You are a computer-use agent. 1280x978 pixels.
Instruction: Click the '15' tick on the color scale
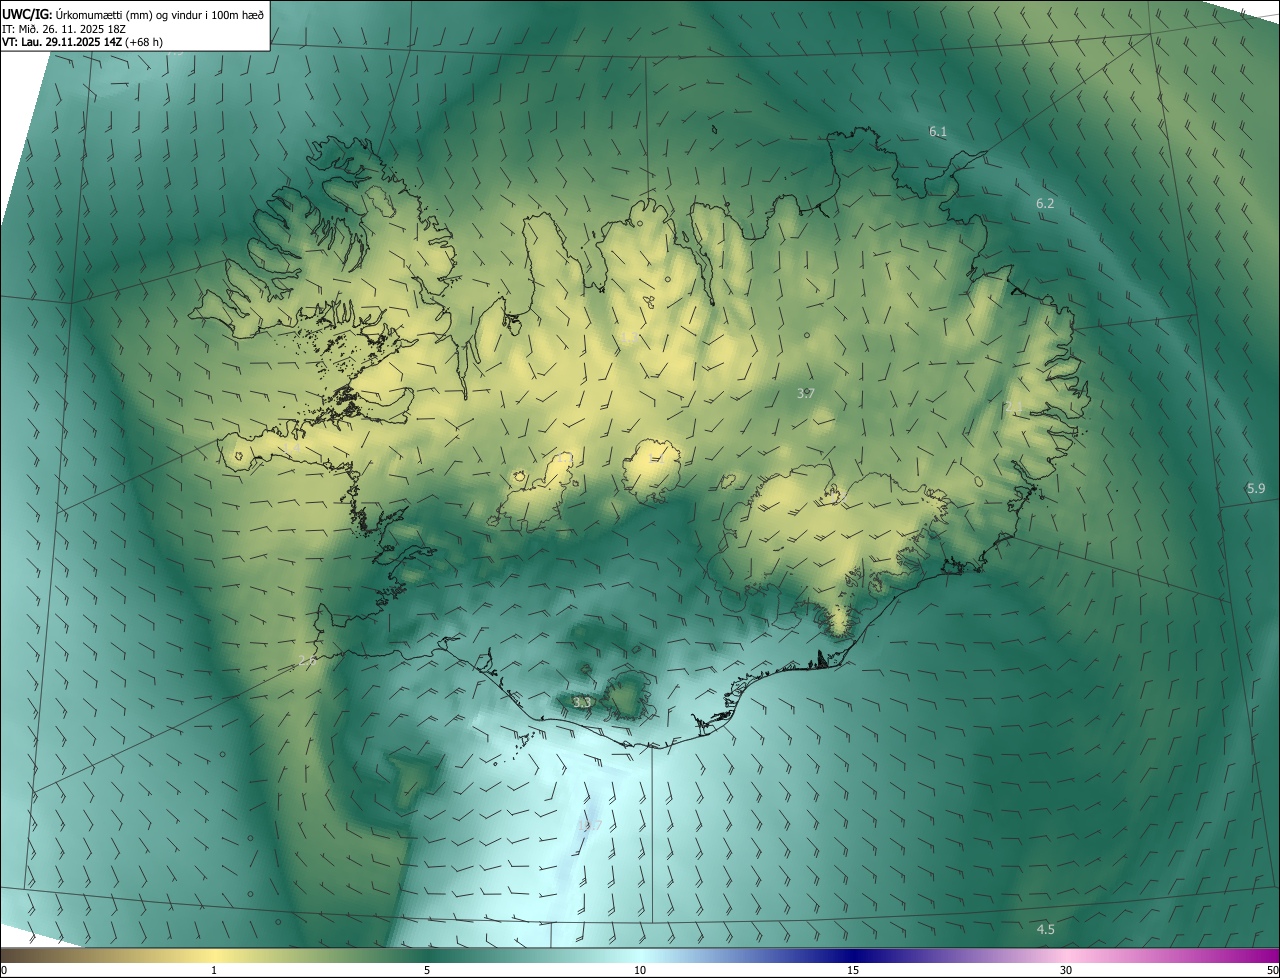[853, 970]
